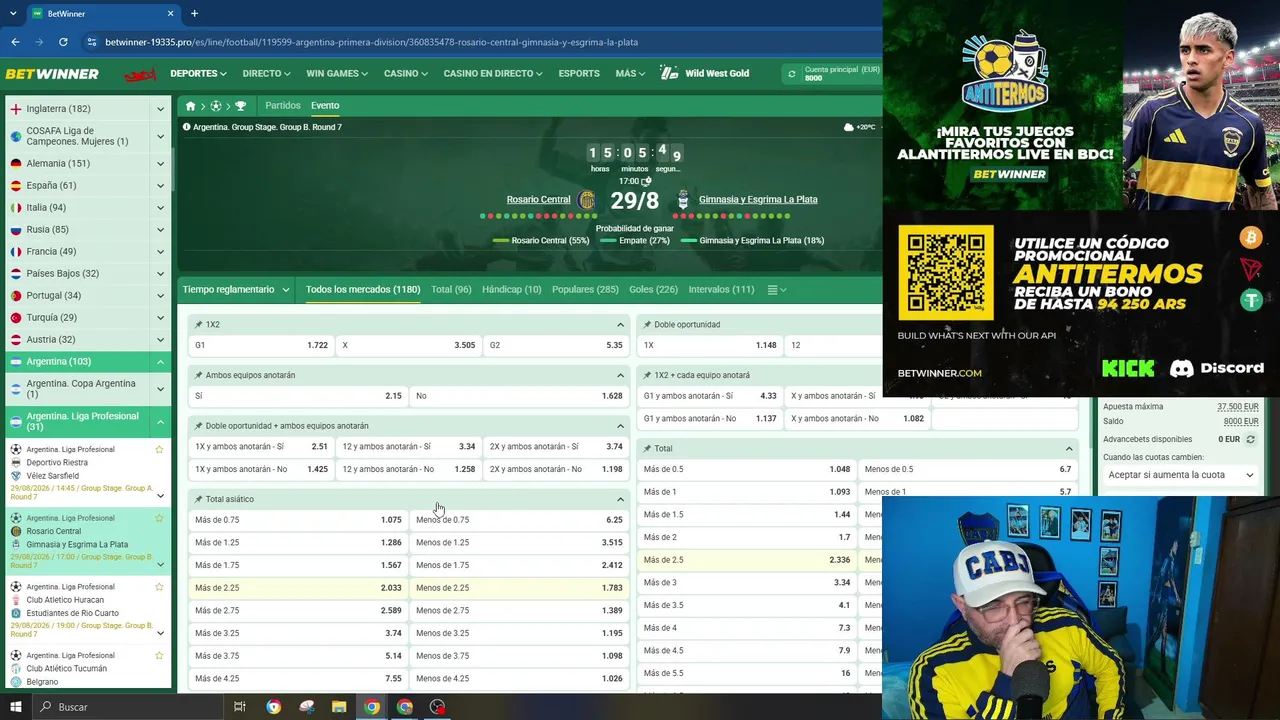Open the DEPORTES menu

(x=198, y=74)
